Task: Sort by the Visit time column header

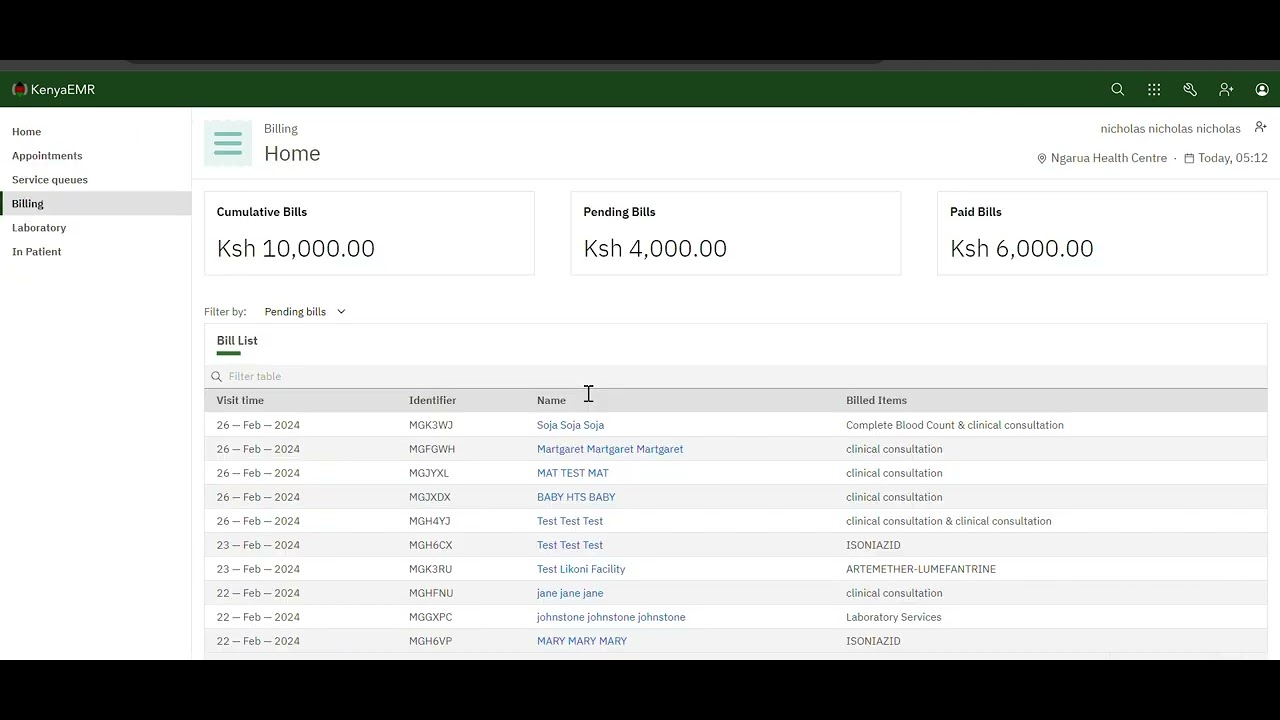Action: click(x=240, y=401)
